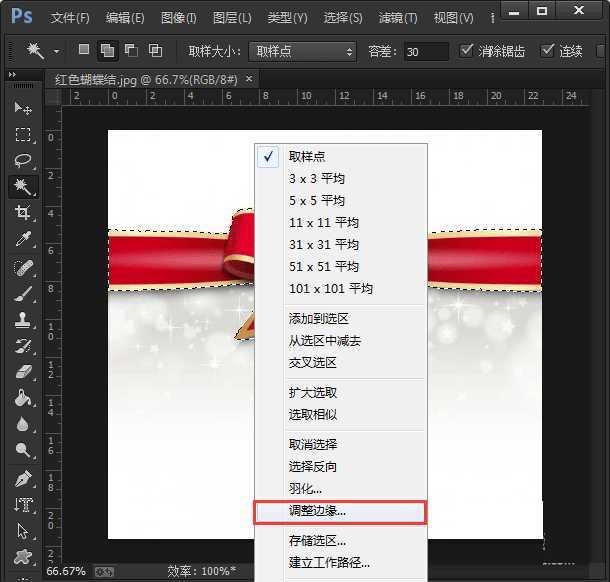Choose 羽化... from the context menu
610x582 pixels.
coord(305,489)
